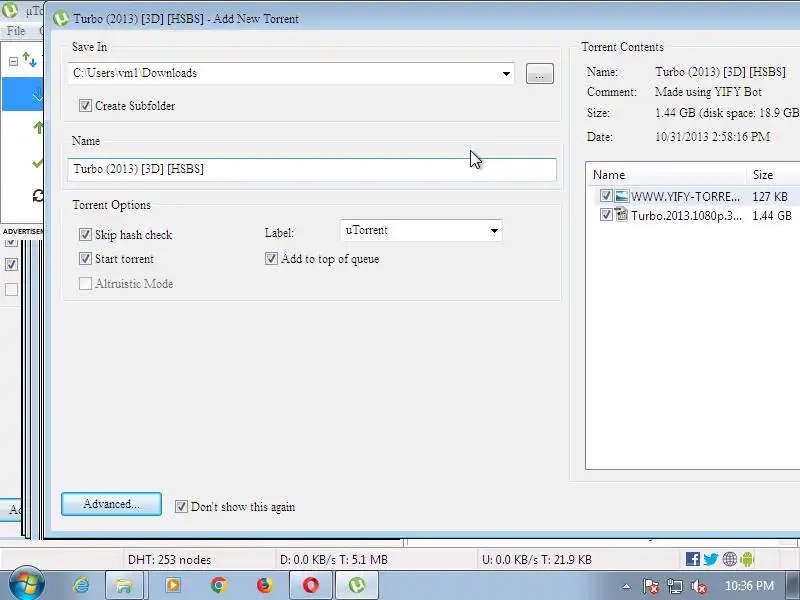Screen dimensions: 800x600
Task: Click the image file icon for WWW.YIFY-TORRE
Action: click(621, 196)
